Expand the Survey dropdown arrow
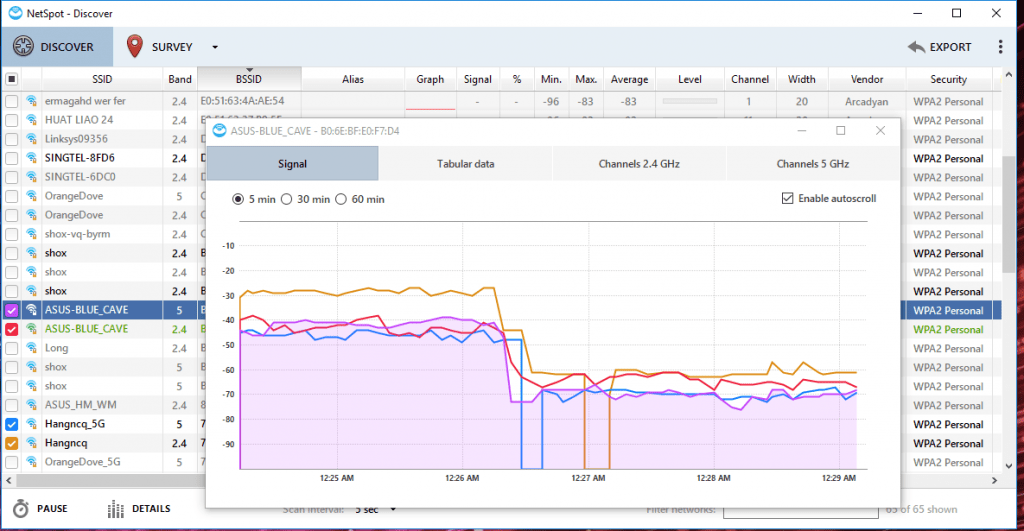Image resolution: width=1024 pixels, height=531 pixels. pos(215,47)
